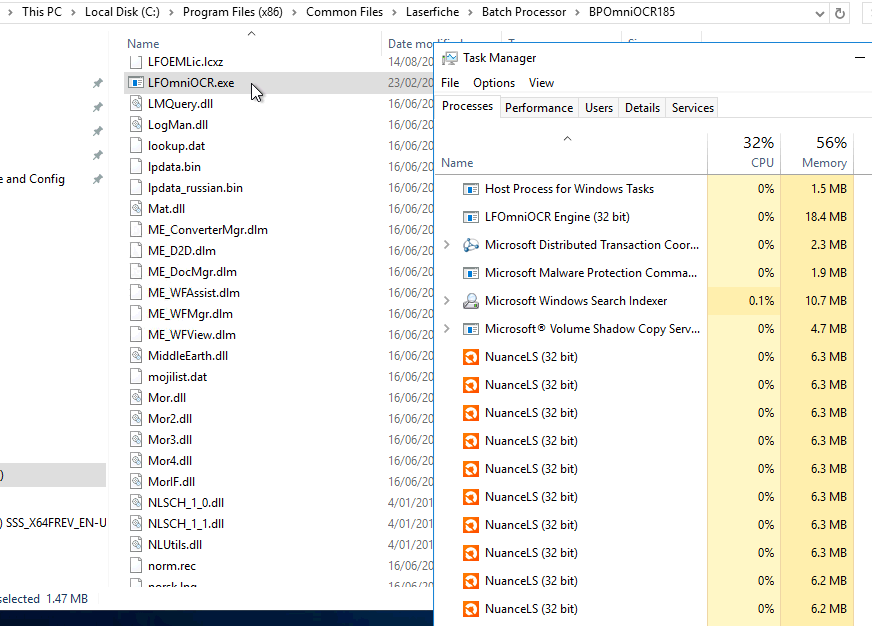872x626 pixels.
Task: Select the ME_WFView.dlm file name
Action: coord(192,335)
